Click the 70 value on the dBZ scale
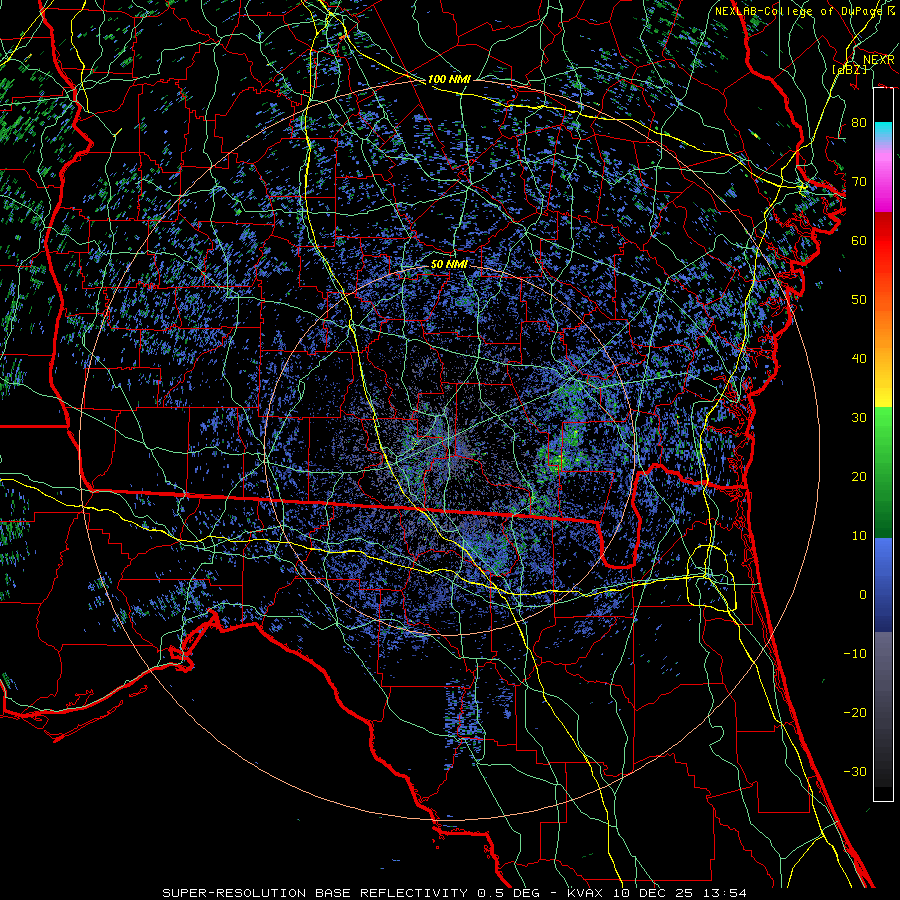This screenshot has width=900, height=900. 859,181
